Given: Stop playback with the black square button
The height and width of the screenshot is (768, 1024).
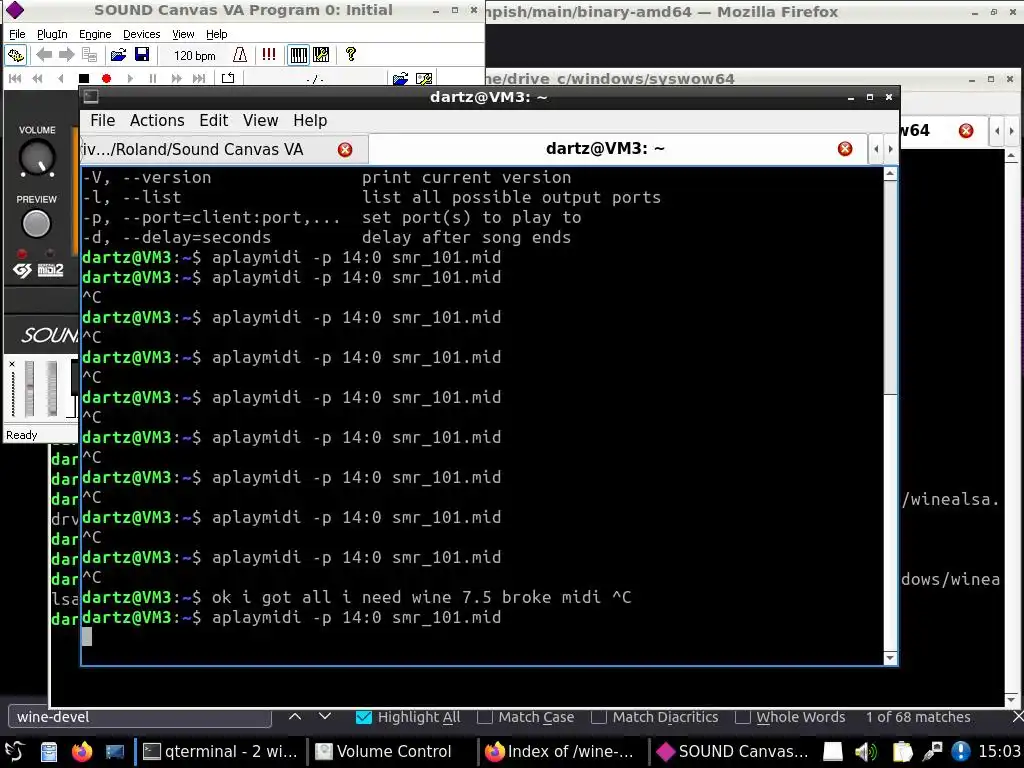Looking at the screenshot, I should (84, 79).
